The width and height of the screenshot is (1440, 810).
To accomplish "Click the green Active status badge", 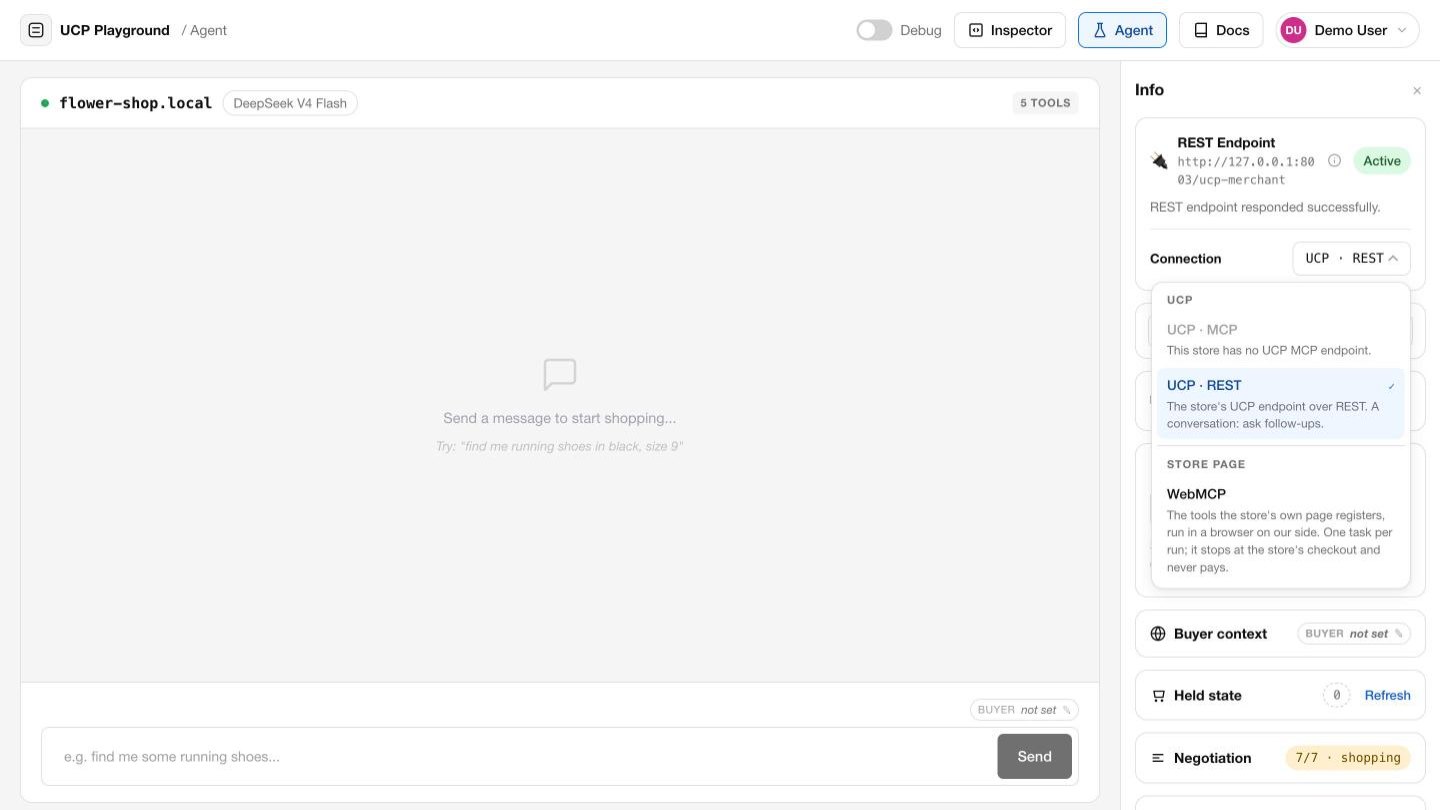I will pos(1382,161).
